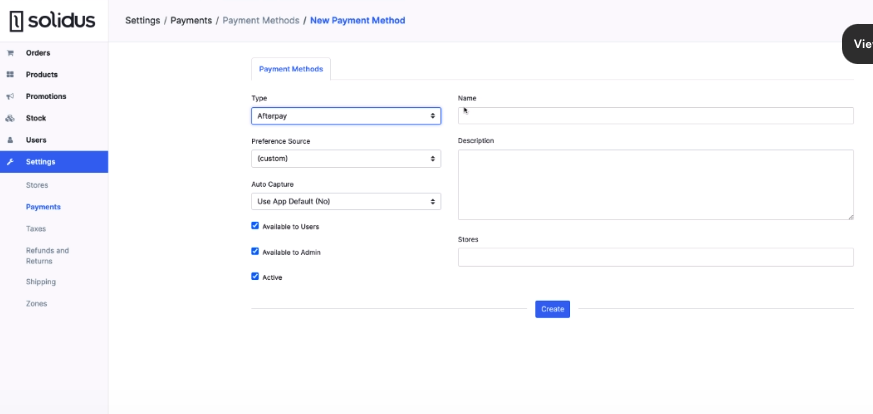Uncheck the Available to Admin checkbox
Image resolution: width=873 pixels, height=414 pixels.
pos(255,252)
